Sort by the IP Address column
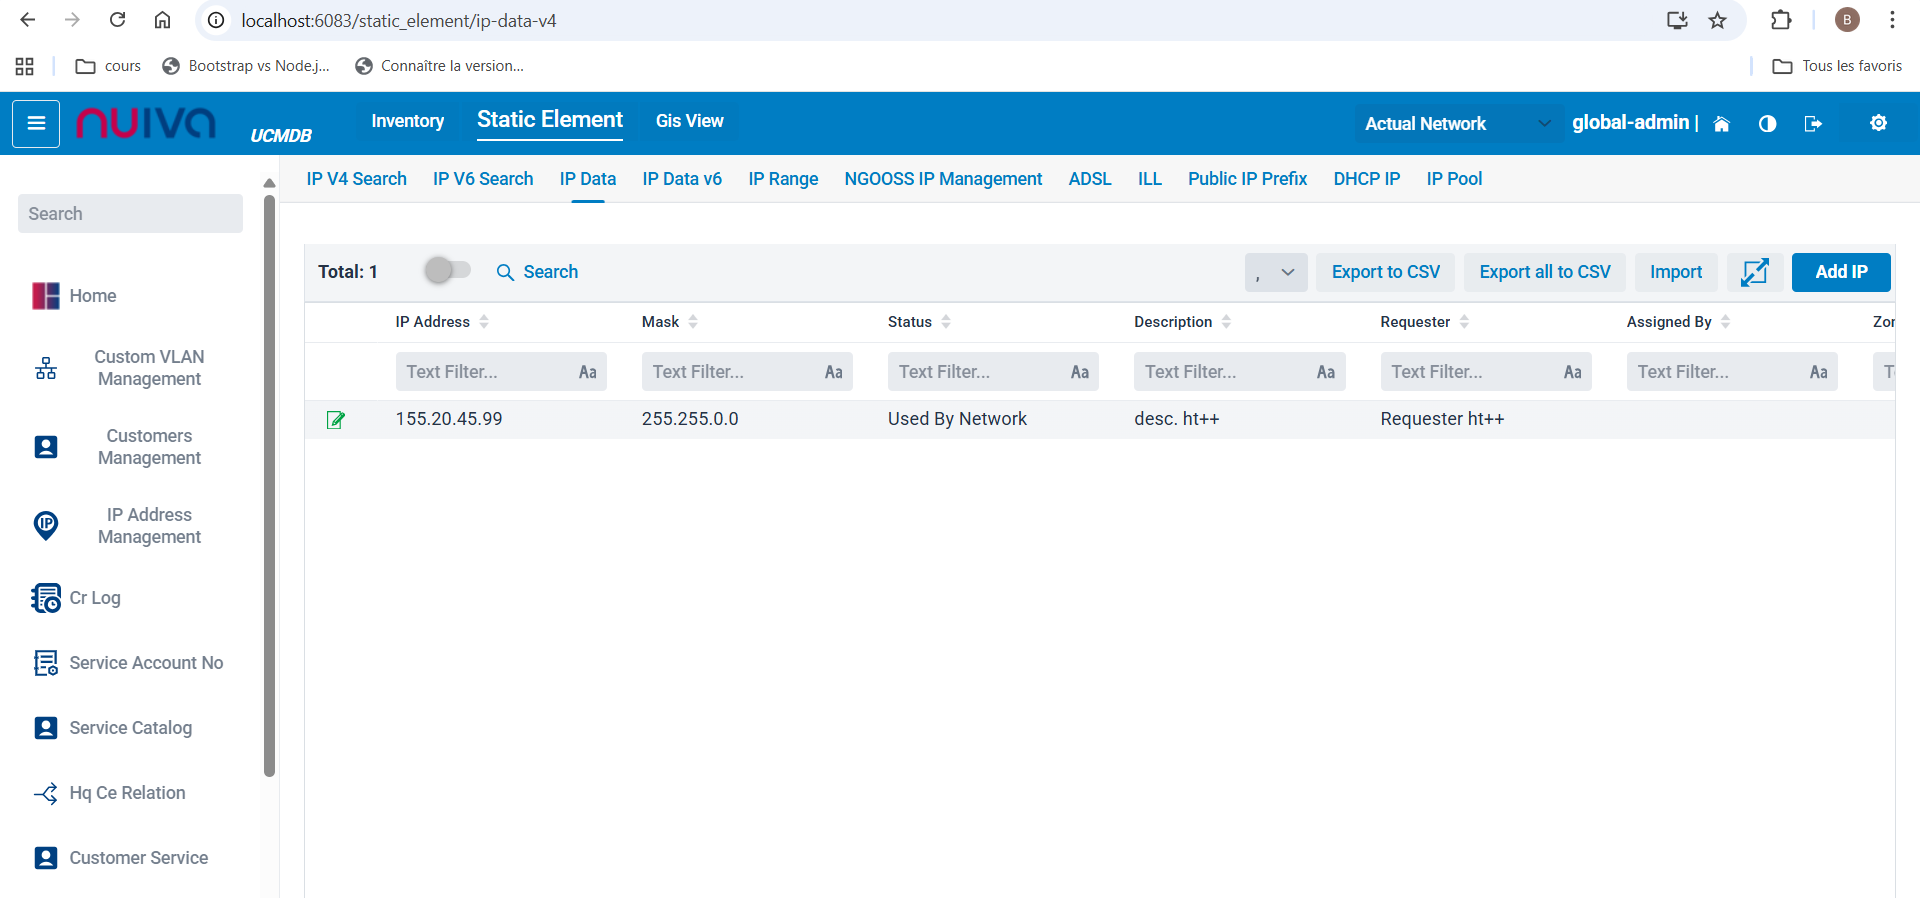 (x=484, y=322)
